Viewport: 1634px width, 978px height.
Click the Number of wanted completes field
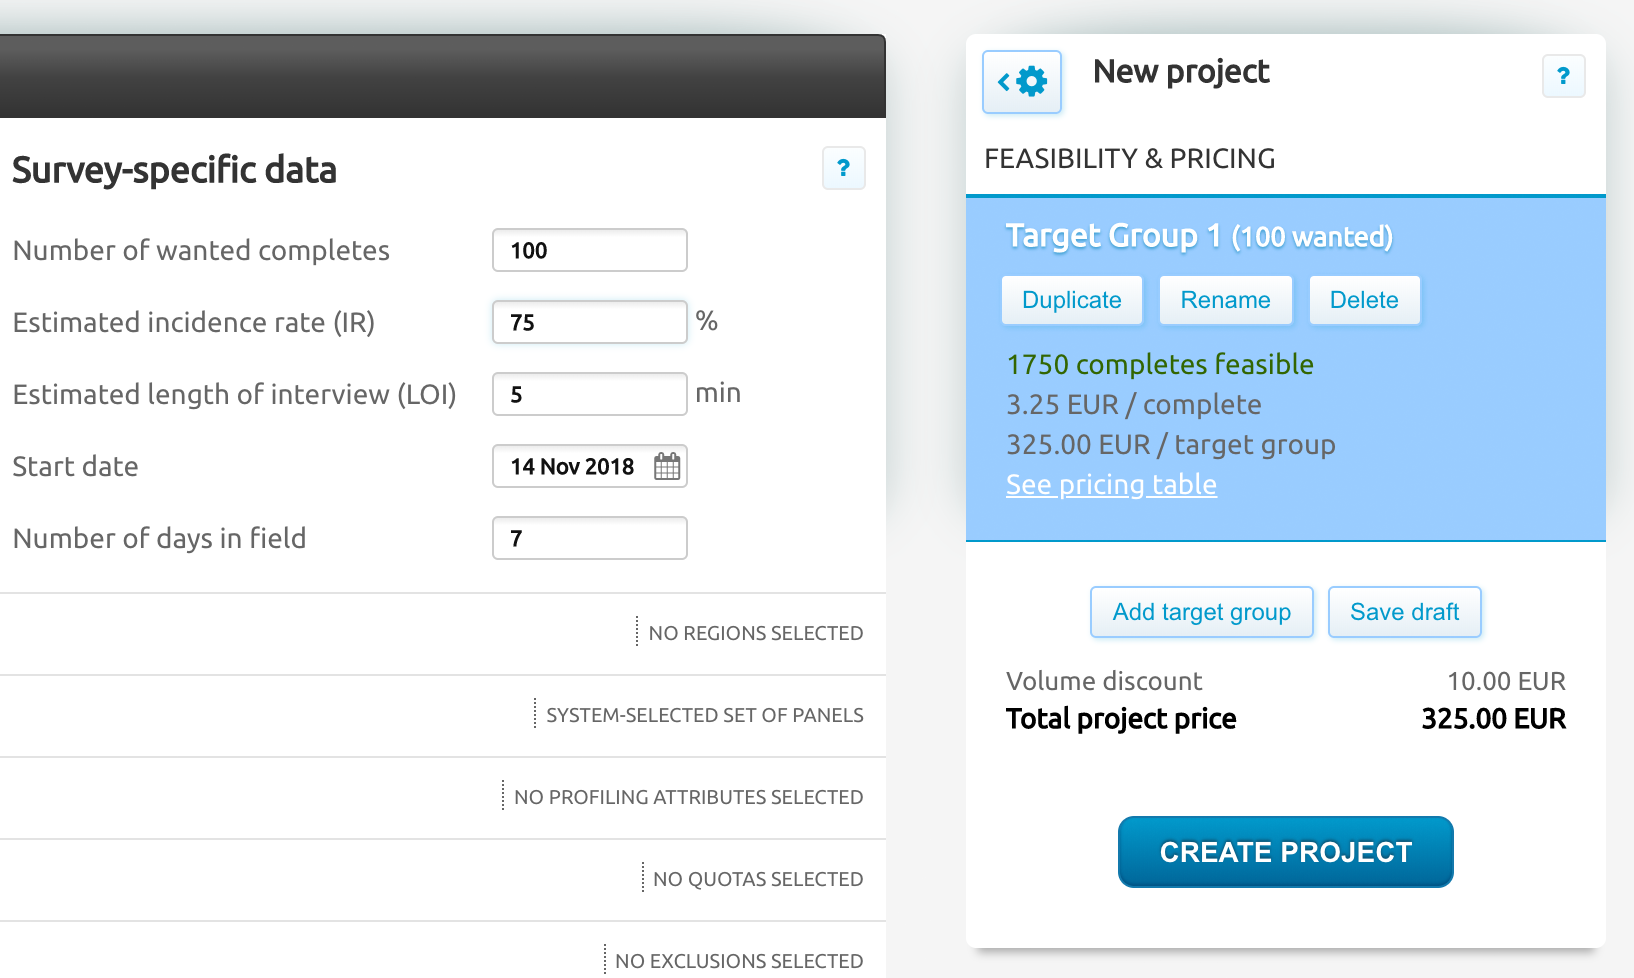pos(590,250)
